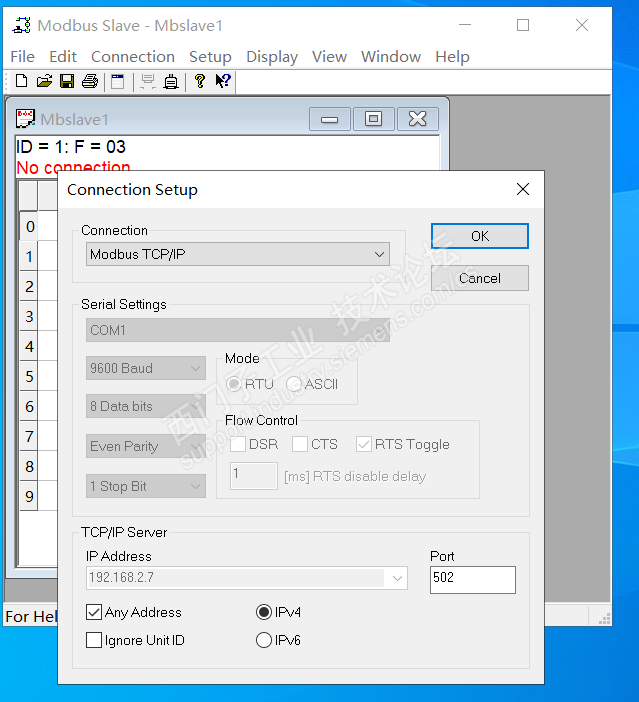Click the window setup toolbar icon
This screenshot has width=639, height=702.
point(118,81)
